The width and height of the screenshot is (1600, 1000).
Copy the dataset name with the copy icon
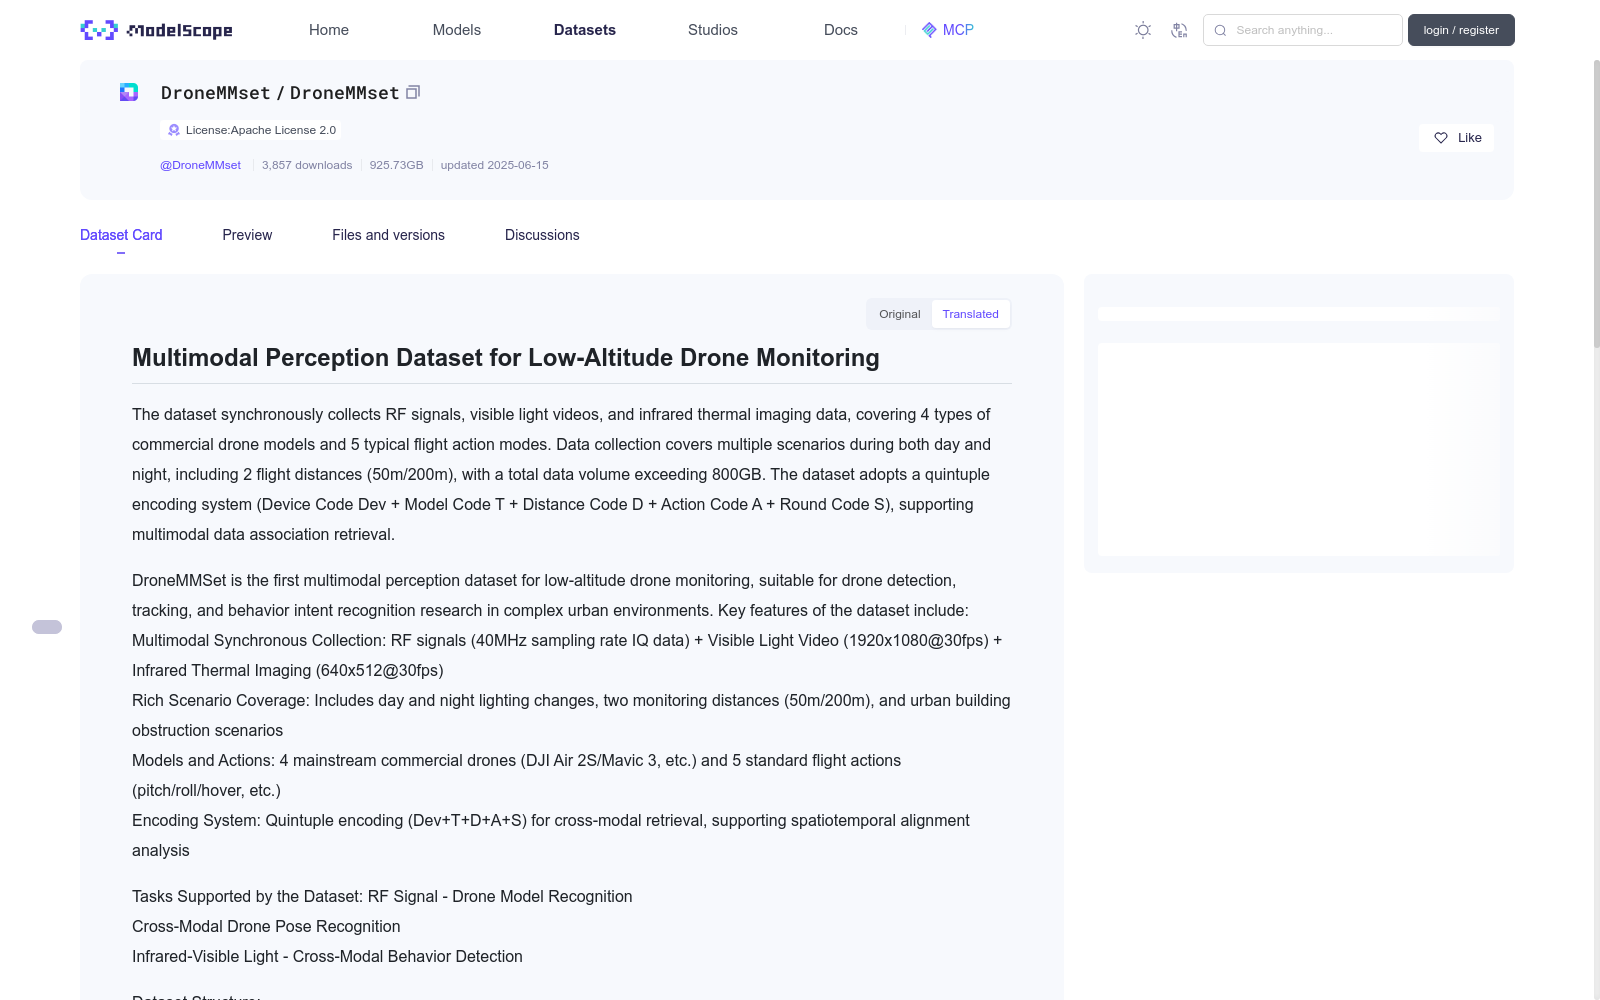coord(413,92)
